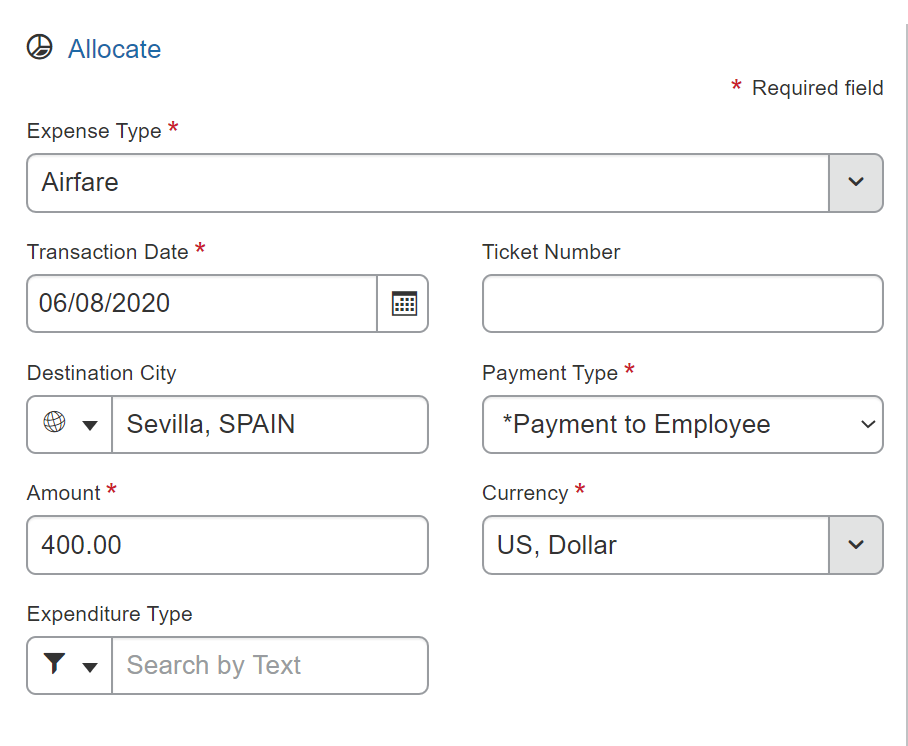
Task: Open the Allocate link
Action: (114, 49)
